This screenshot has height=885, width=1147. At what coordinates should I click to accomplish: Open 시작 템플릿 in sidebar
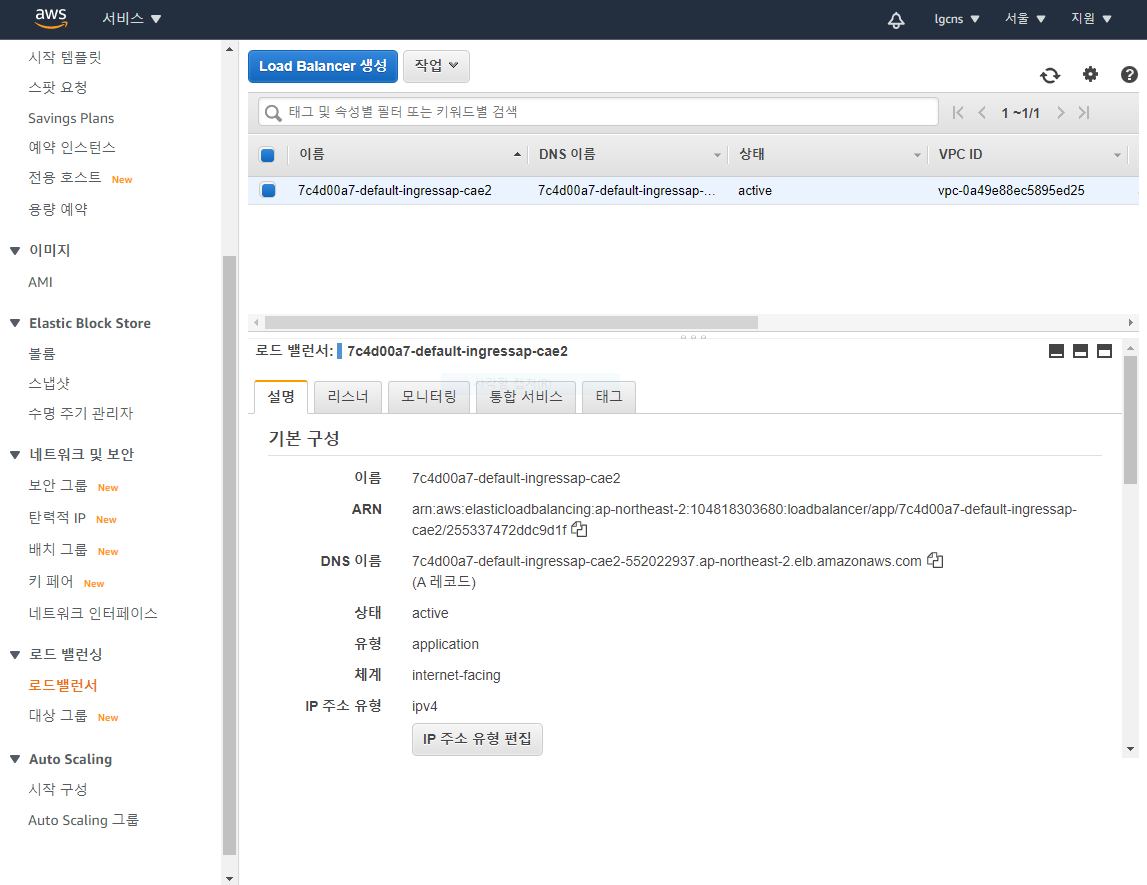65,57
